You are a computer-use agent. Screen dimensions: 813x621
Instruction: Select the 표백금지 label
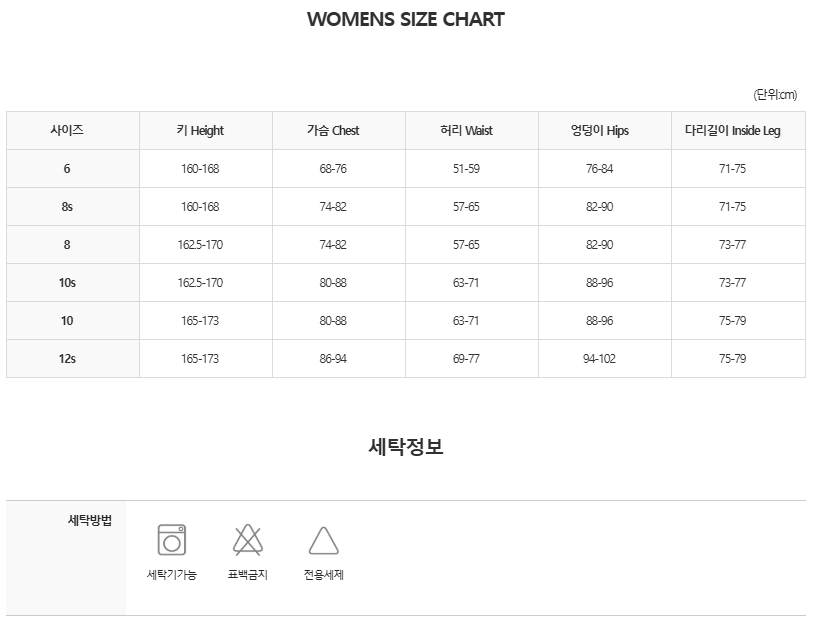tap(248, 574)
